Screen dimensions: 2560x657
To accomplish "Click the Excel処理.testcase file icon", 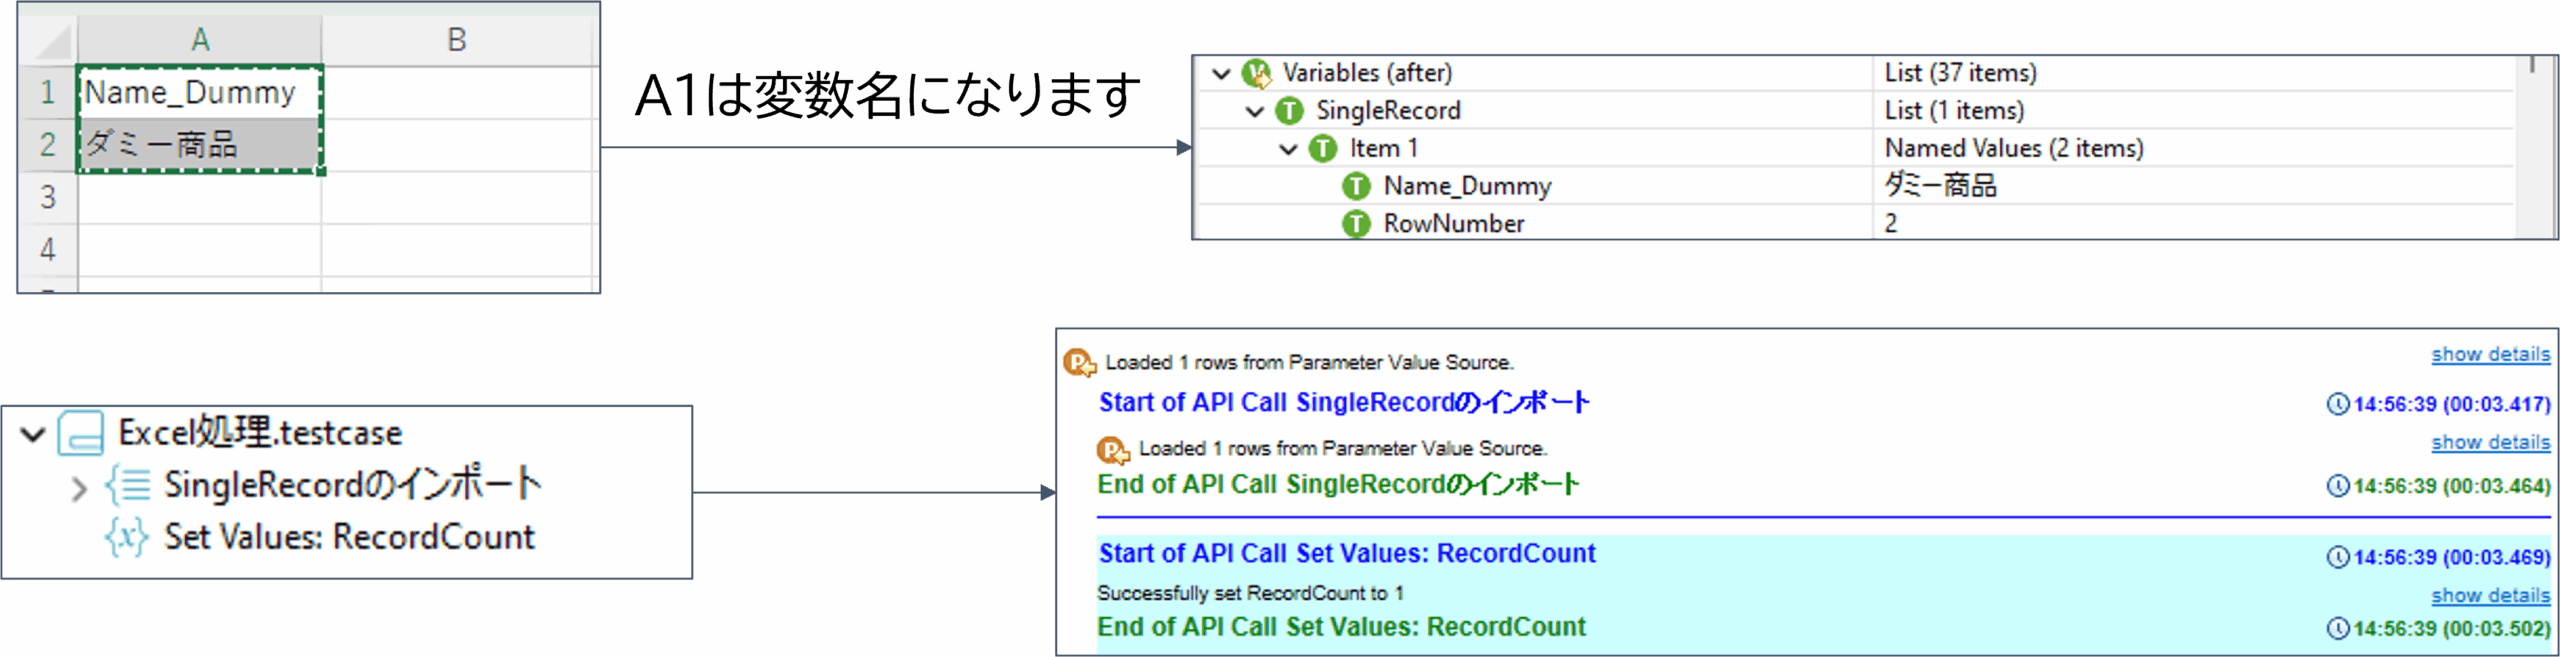I will 81,433.
